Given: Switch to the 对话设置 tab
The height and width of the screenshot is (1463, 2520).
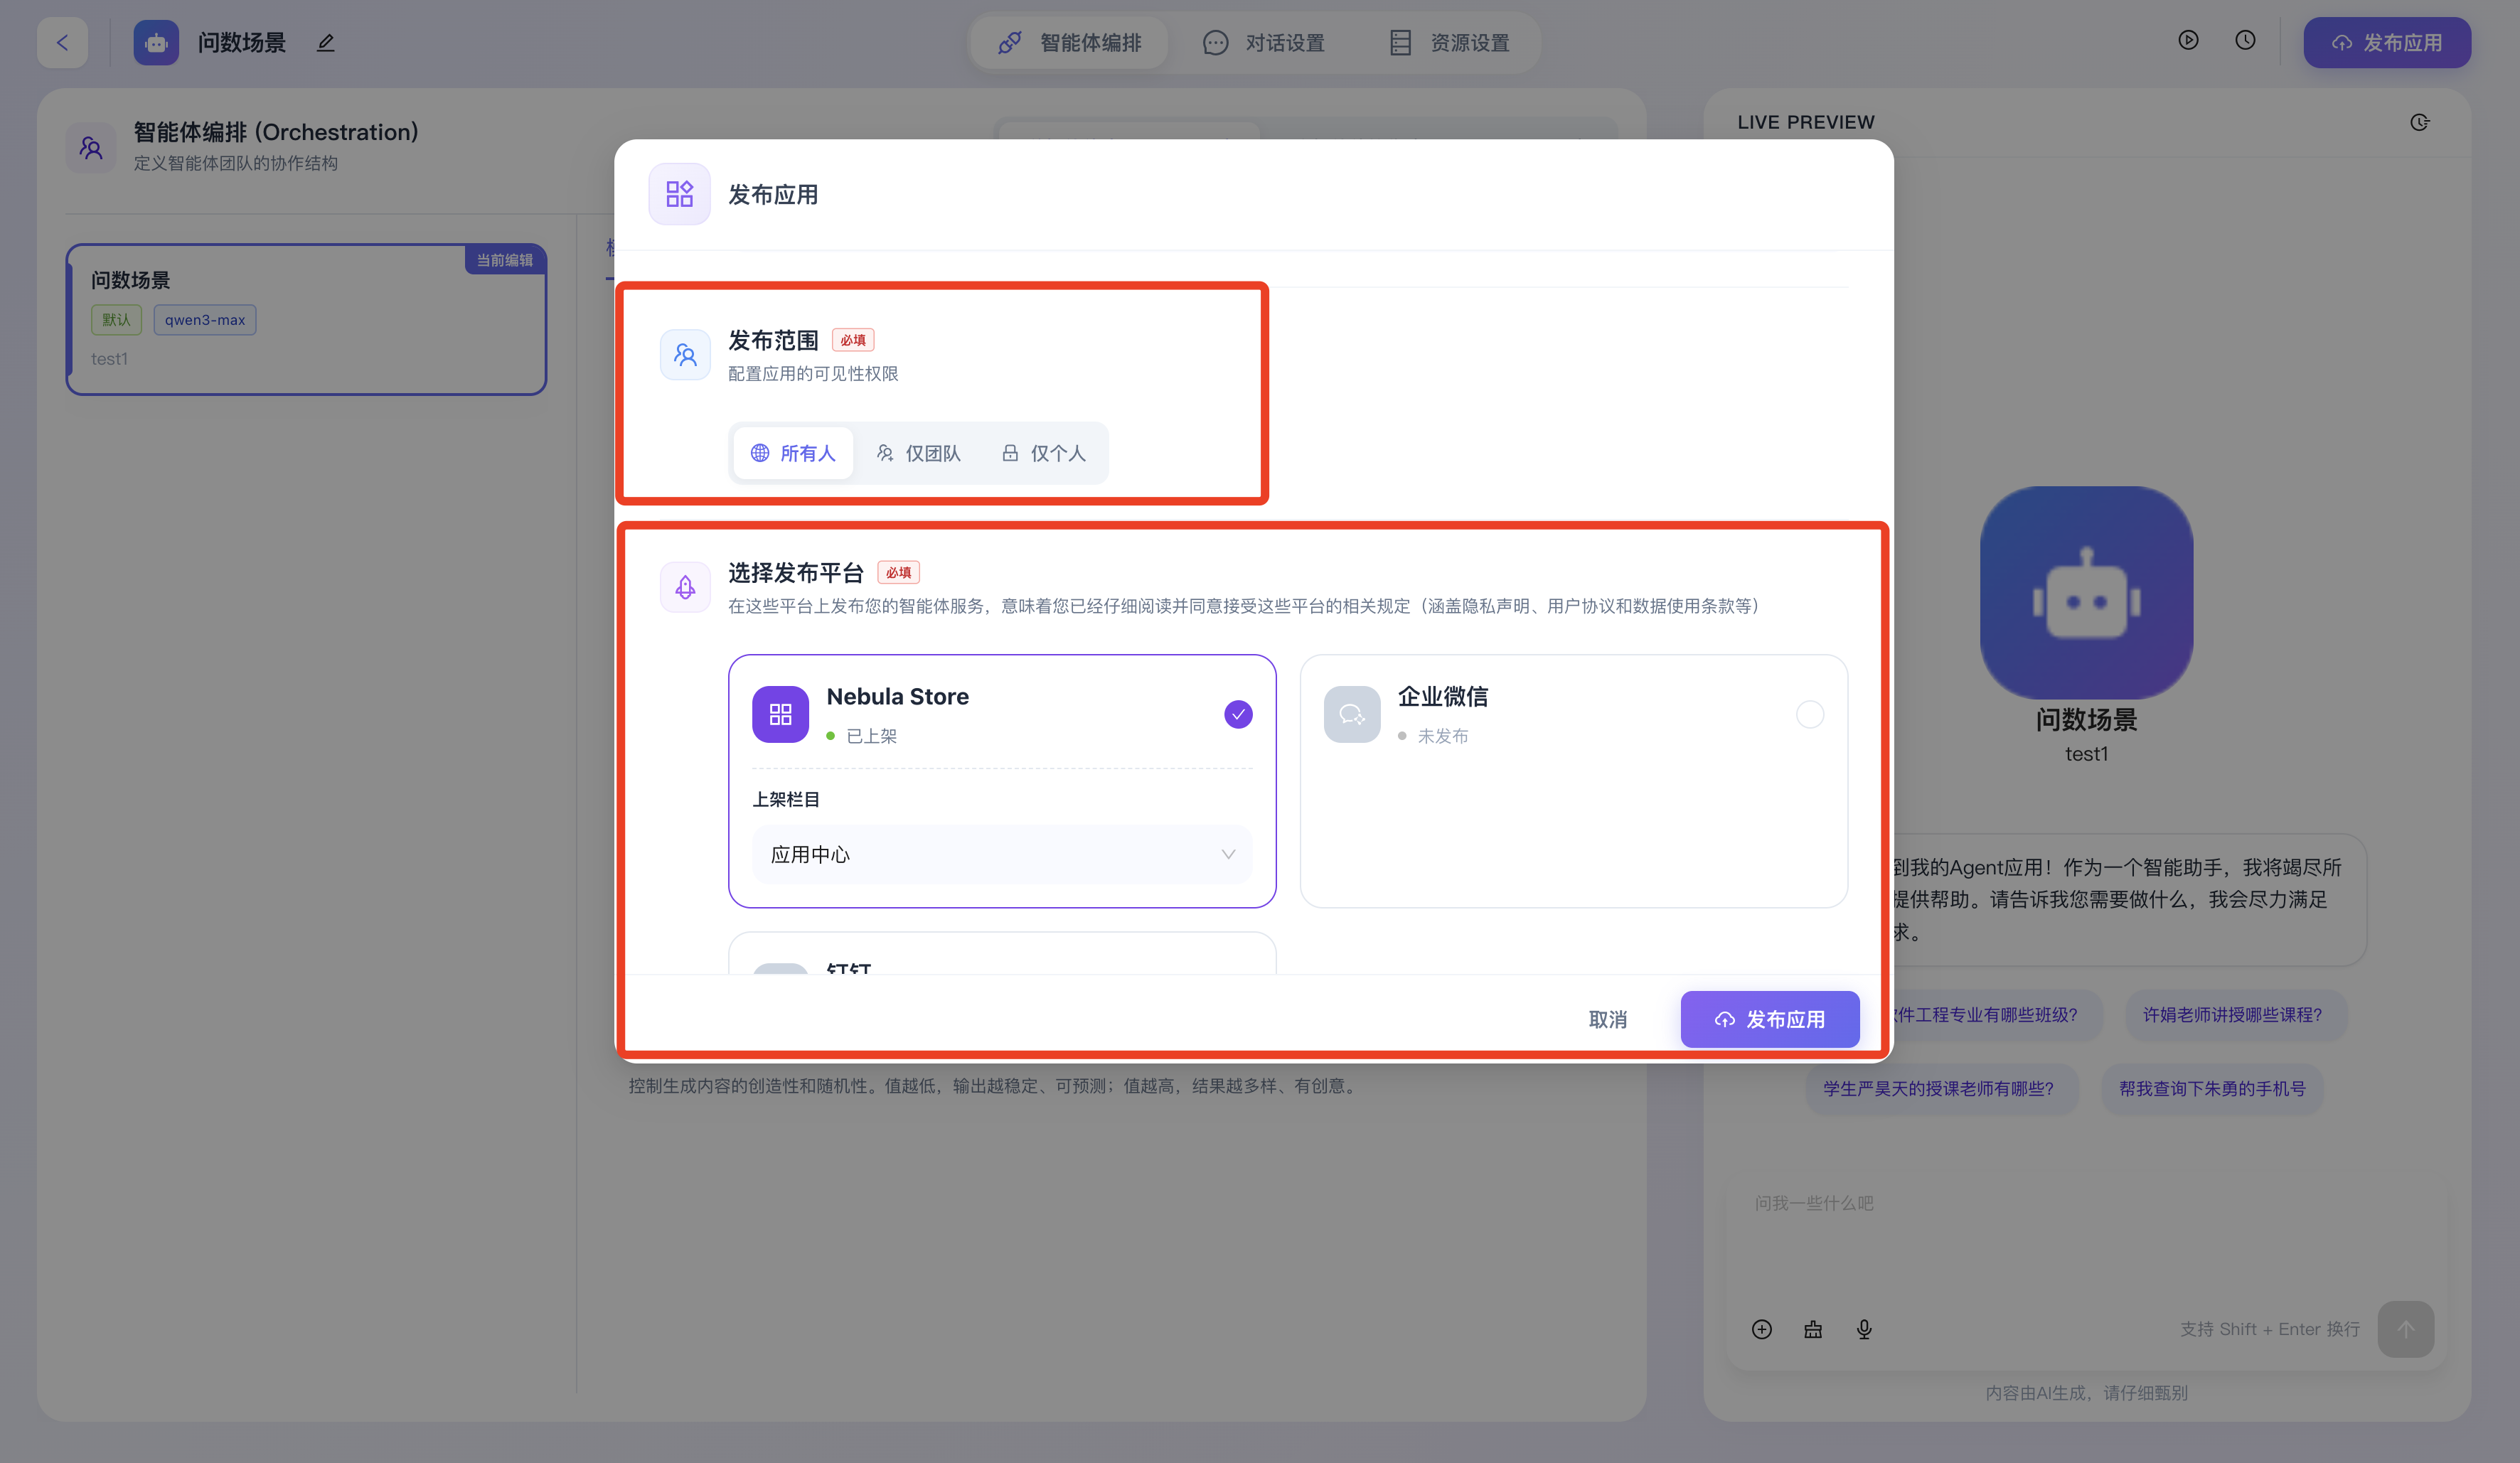Looking at the screenshot, I should [x=1264, y=43].
